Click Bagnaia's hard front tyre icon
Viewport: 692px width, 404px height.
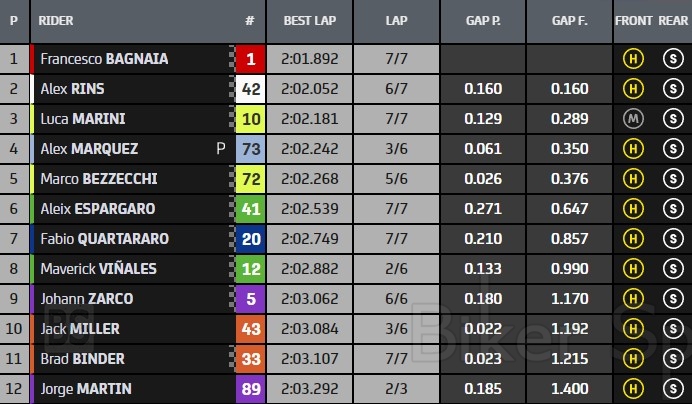coord(632,59)
